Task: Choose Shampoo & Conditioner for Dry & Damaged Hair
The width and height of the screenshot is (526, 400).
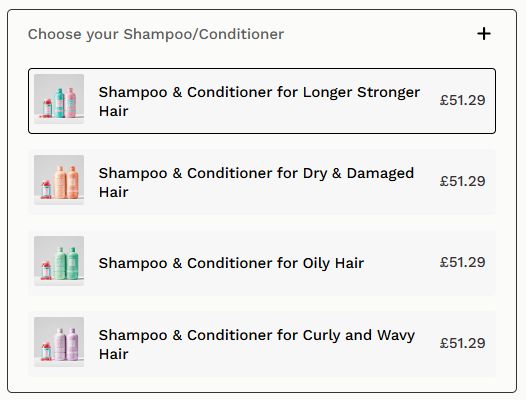Action: coord(262,182)
